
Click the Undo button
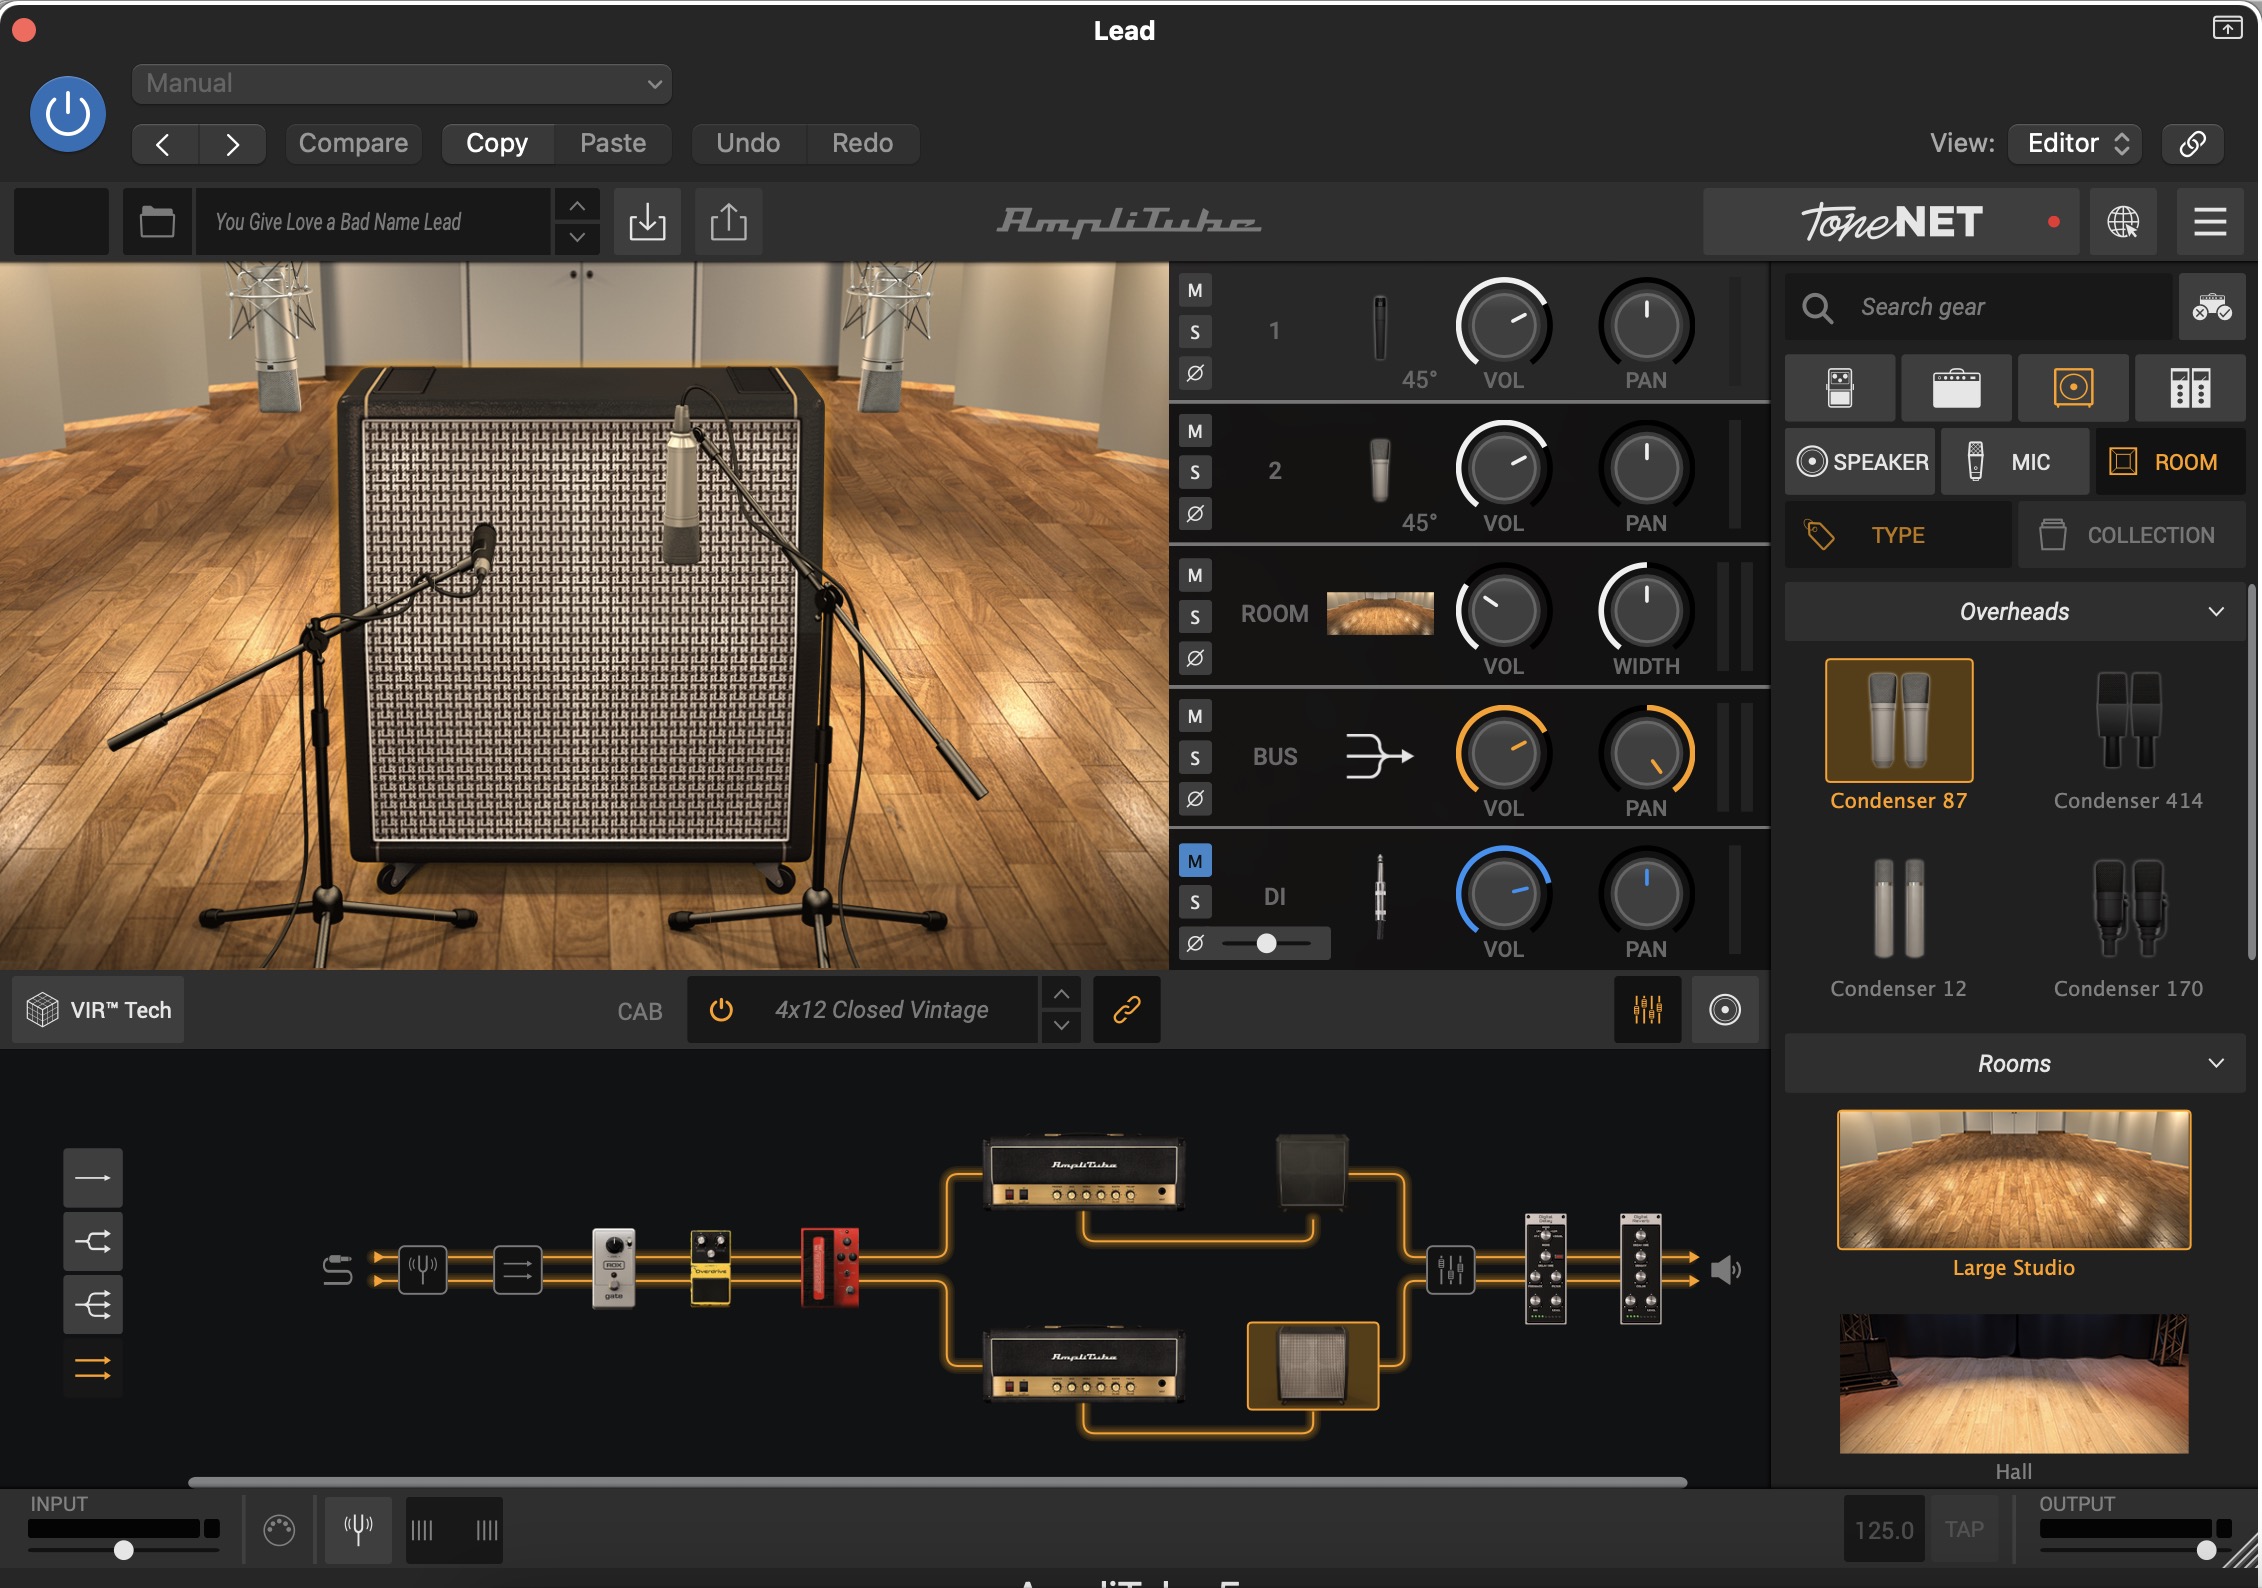(748, 144)
